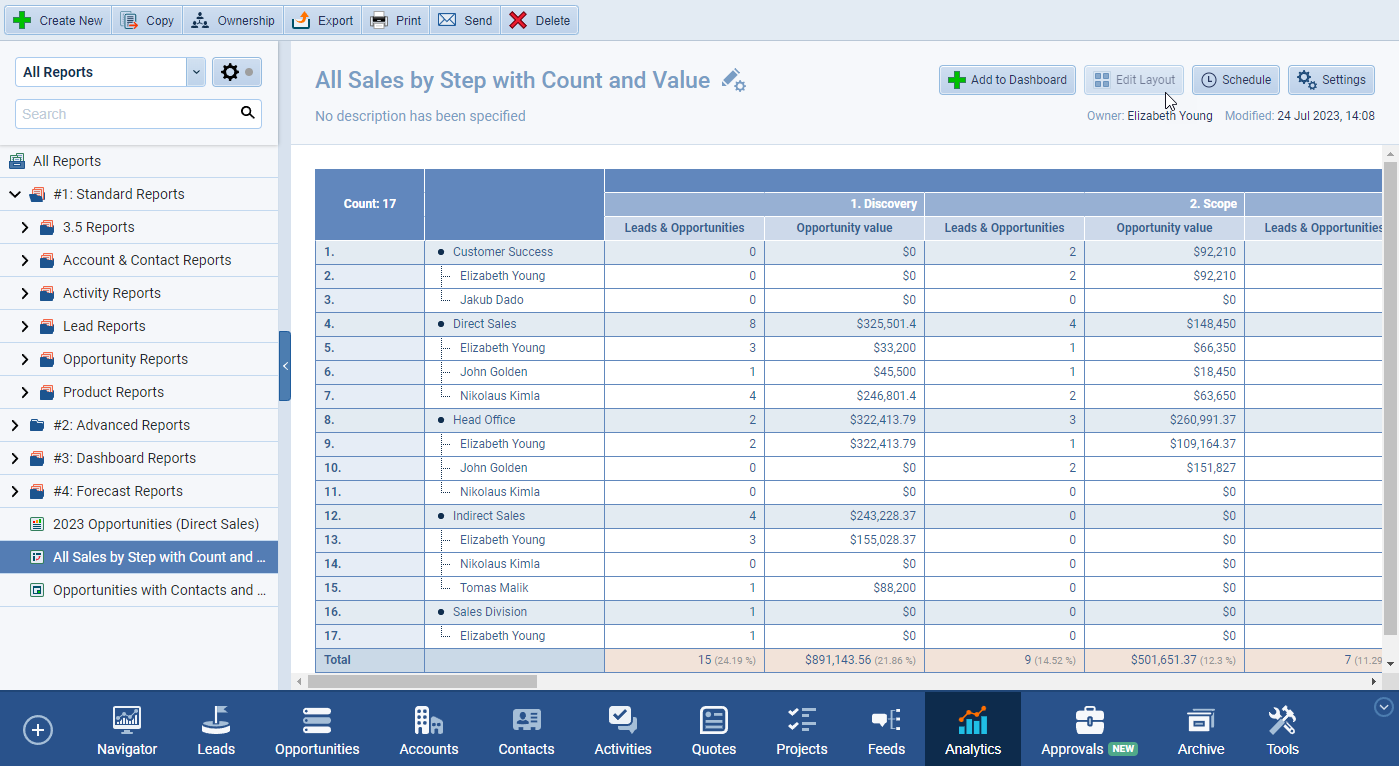Expand the #4: Forecast Reports folder
Viewport: 1399px width, 766px height.
coord(15,491)
